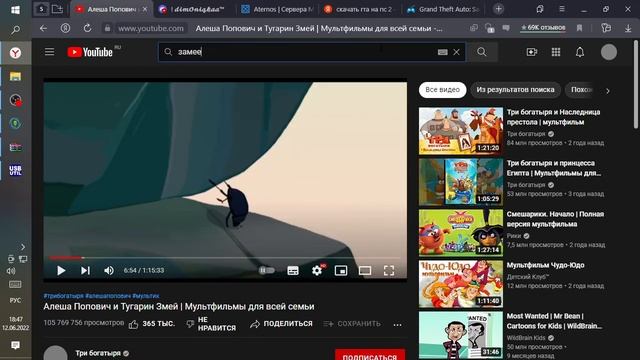
Task: Open a new browser tab with plus
Action: [x=498, y=9]
